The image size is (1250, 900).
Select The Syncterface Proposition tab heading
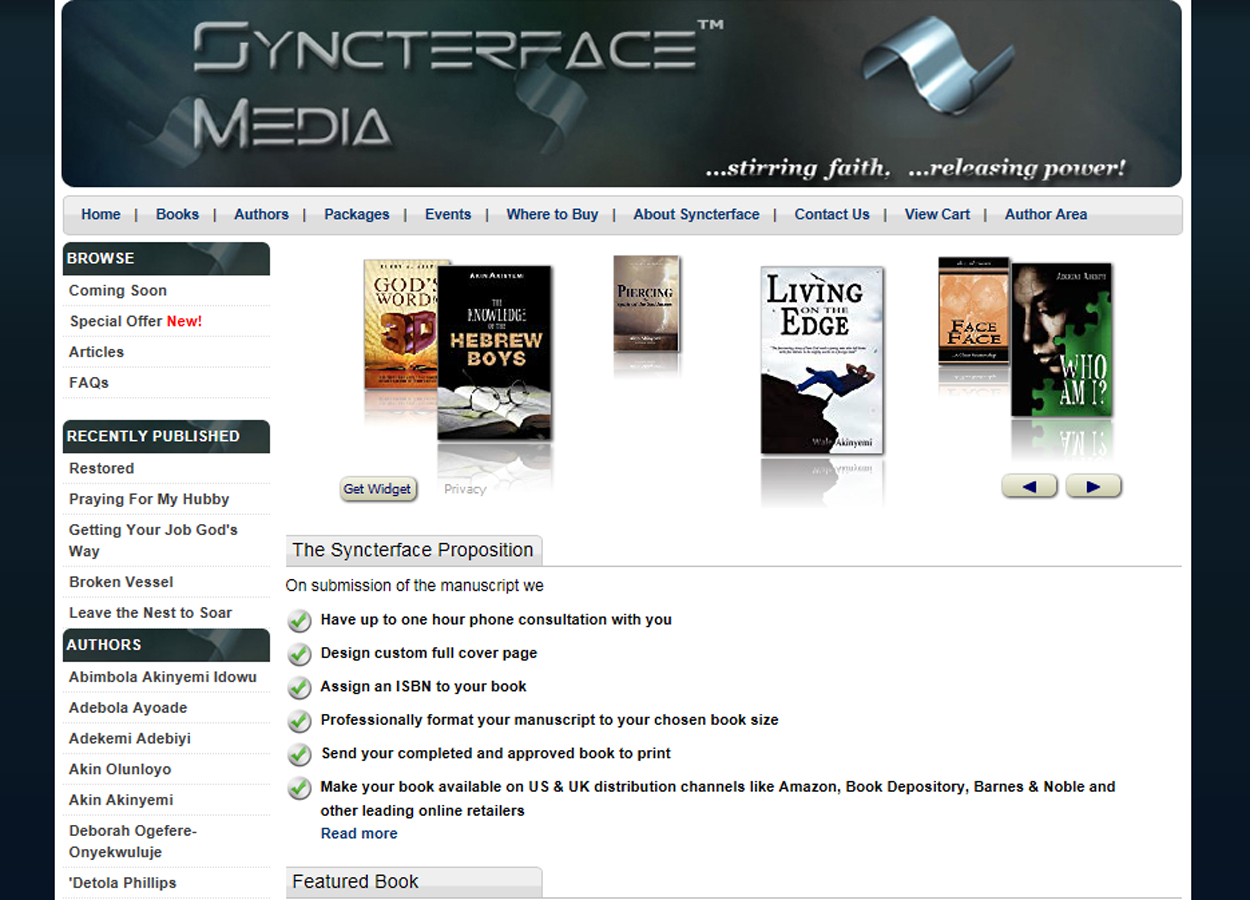414,550
